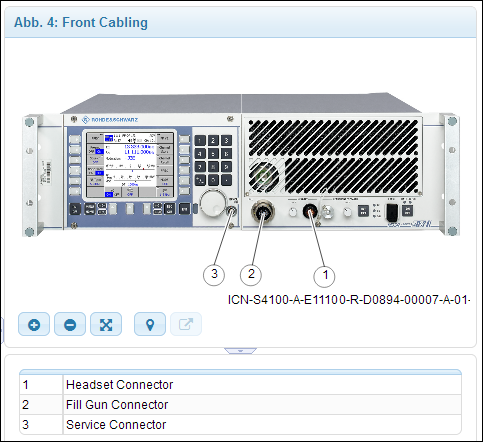The image size is (483, 442).
Task: Collapse the figure panel using splitter arrow
Action: coord(240,351)
